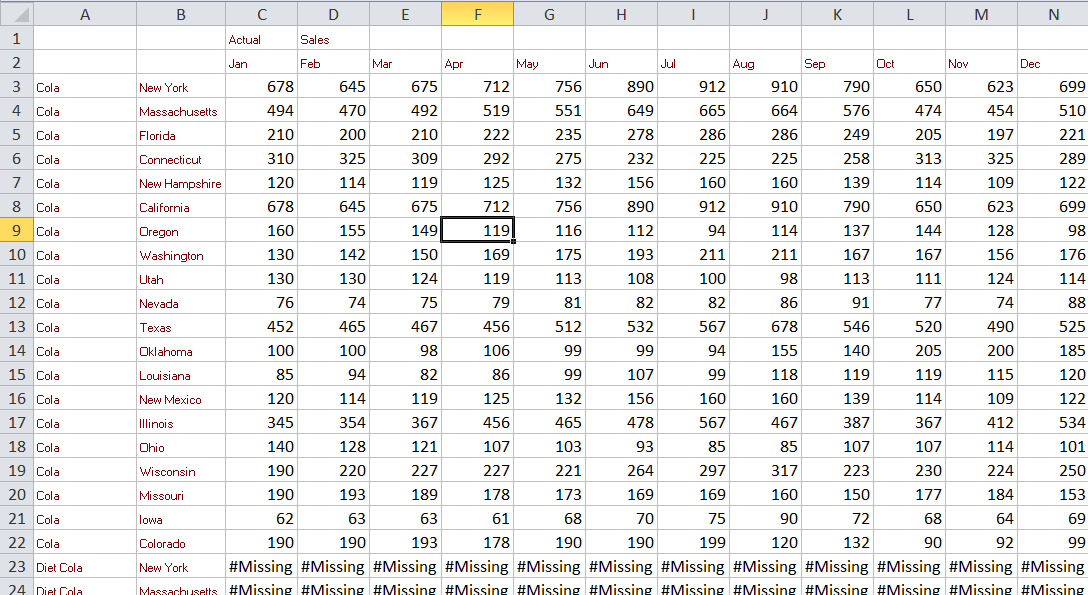This screenshot has width=1088, height=595.
Task: Click the 'Aug' month header cell
Action: click(x=766, y=62)
